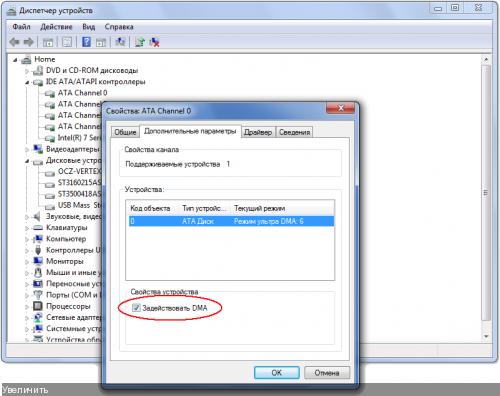Click the Контроллеры U USB icon
The width and height of the screenshot is (500, 396).
[x=38, y=250]
